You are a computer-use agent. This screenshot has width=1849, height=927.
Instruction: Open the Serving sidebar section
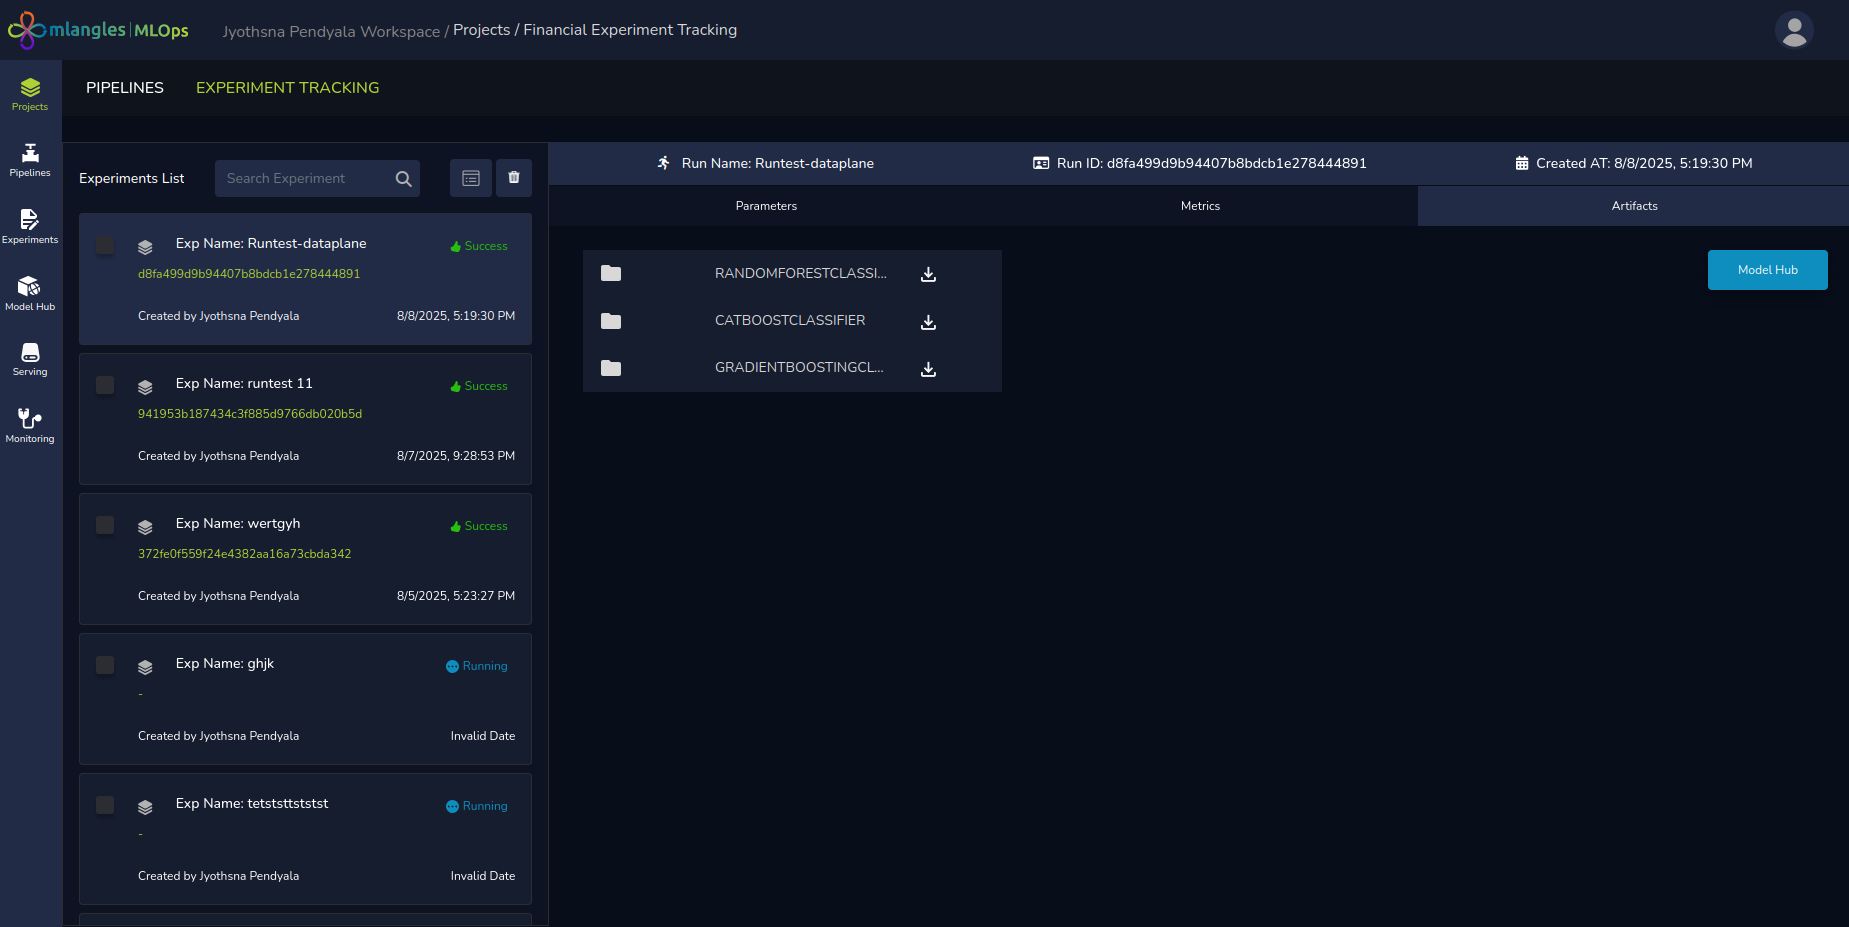[30, 358]
